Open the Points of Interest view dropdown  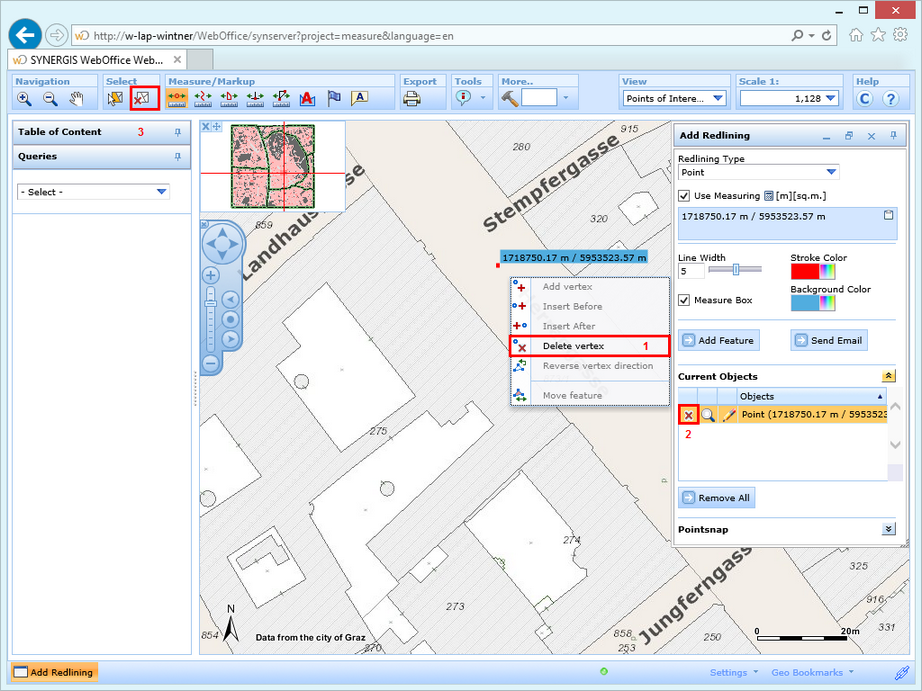(x=718, y=98)
